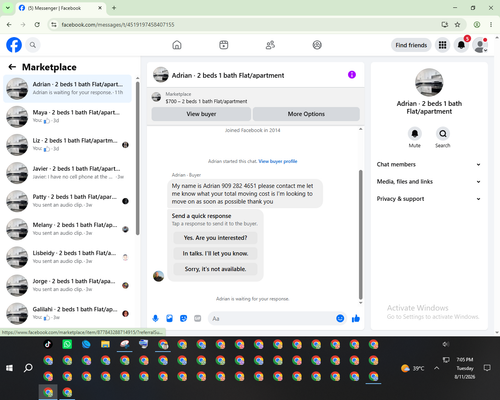Open the Jorge conversation

(67, 285)
